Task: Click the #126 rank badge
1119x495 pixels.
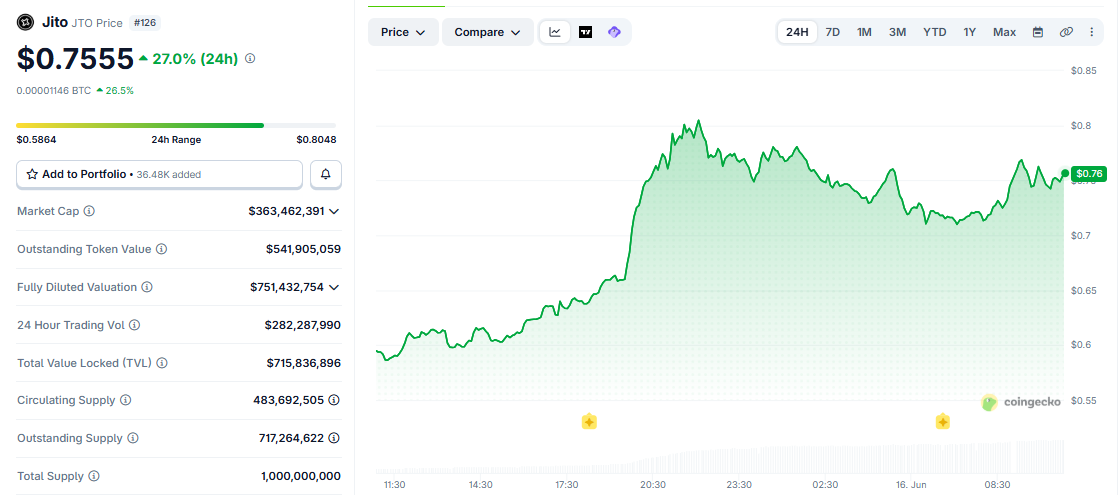Action: point(145,23)
